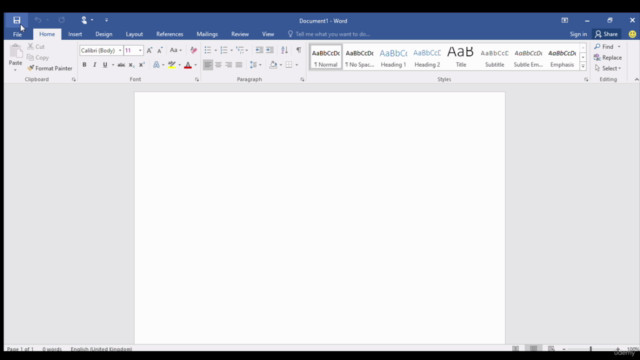The height and width of the screenshot is (360, 640).
Task: Click the Numbering list icon
Action: click(x=224, y=50)
